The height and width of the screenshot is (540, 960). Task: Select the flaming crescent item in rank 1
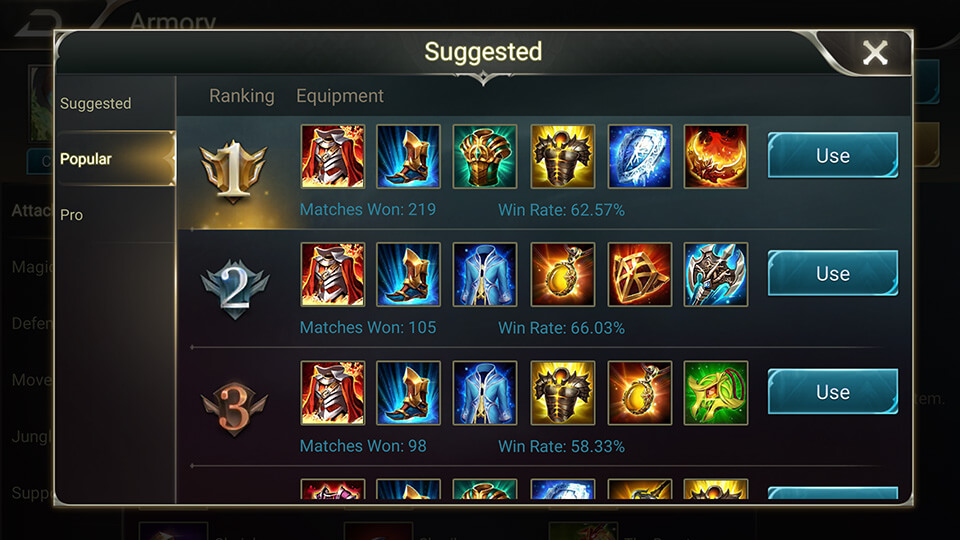point(716,156)
